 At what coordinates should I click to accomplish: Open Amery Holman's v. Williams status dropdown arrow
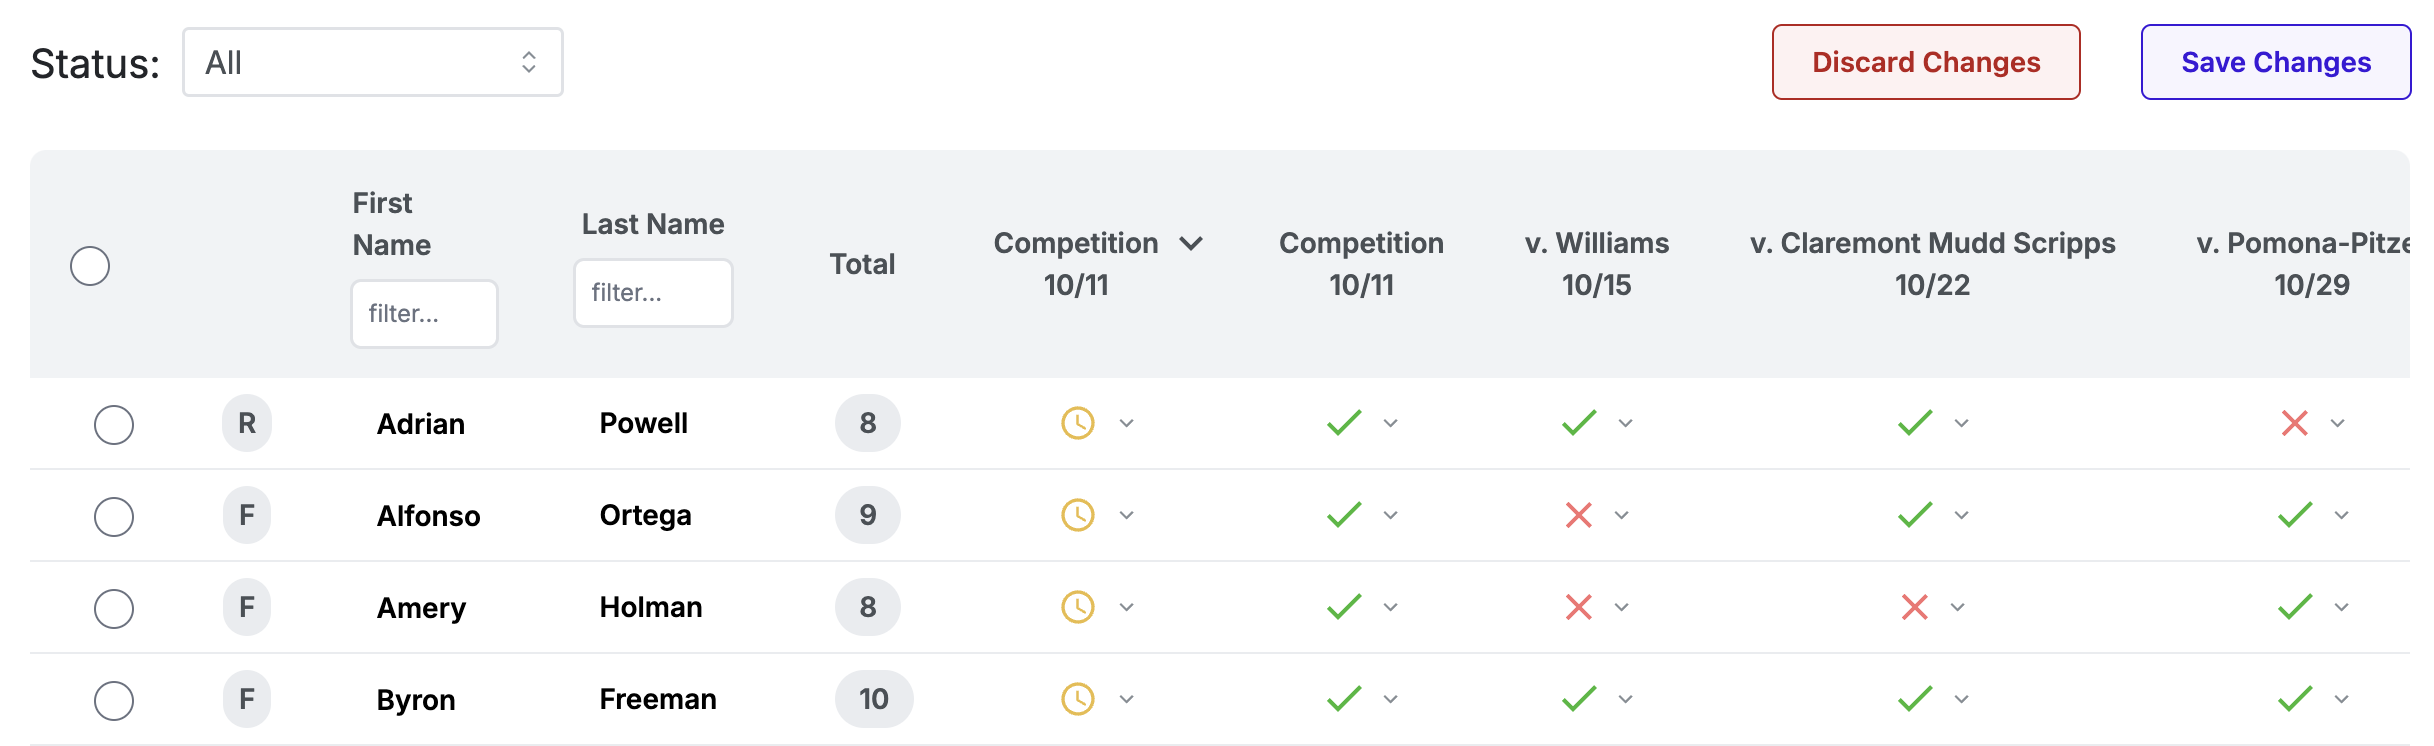pyautogui.click(x=1622, y=607)
